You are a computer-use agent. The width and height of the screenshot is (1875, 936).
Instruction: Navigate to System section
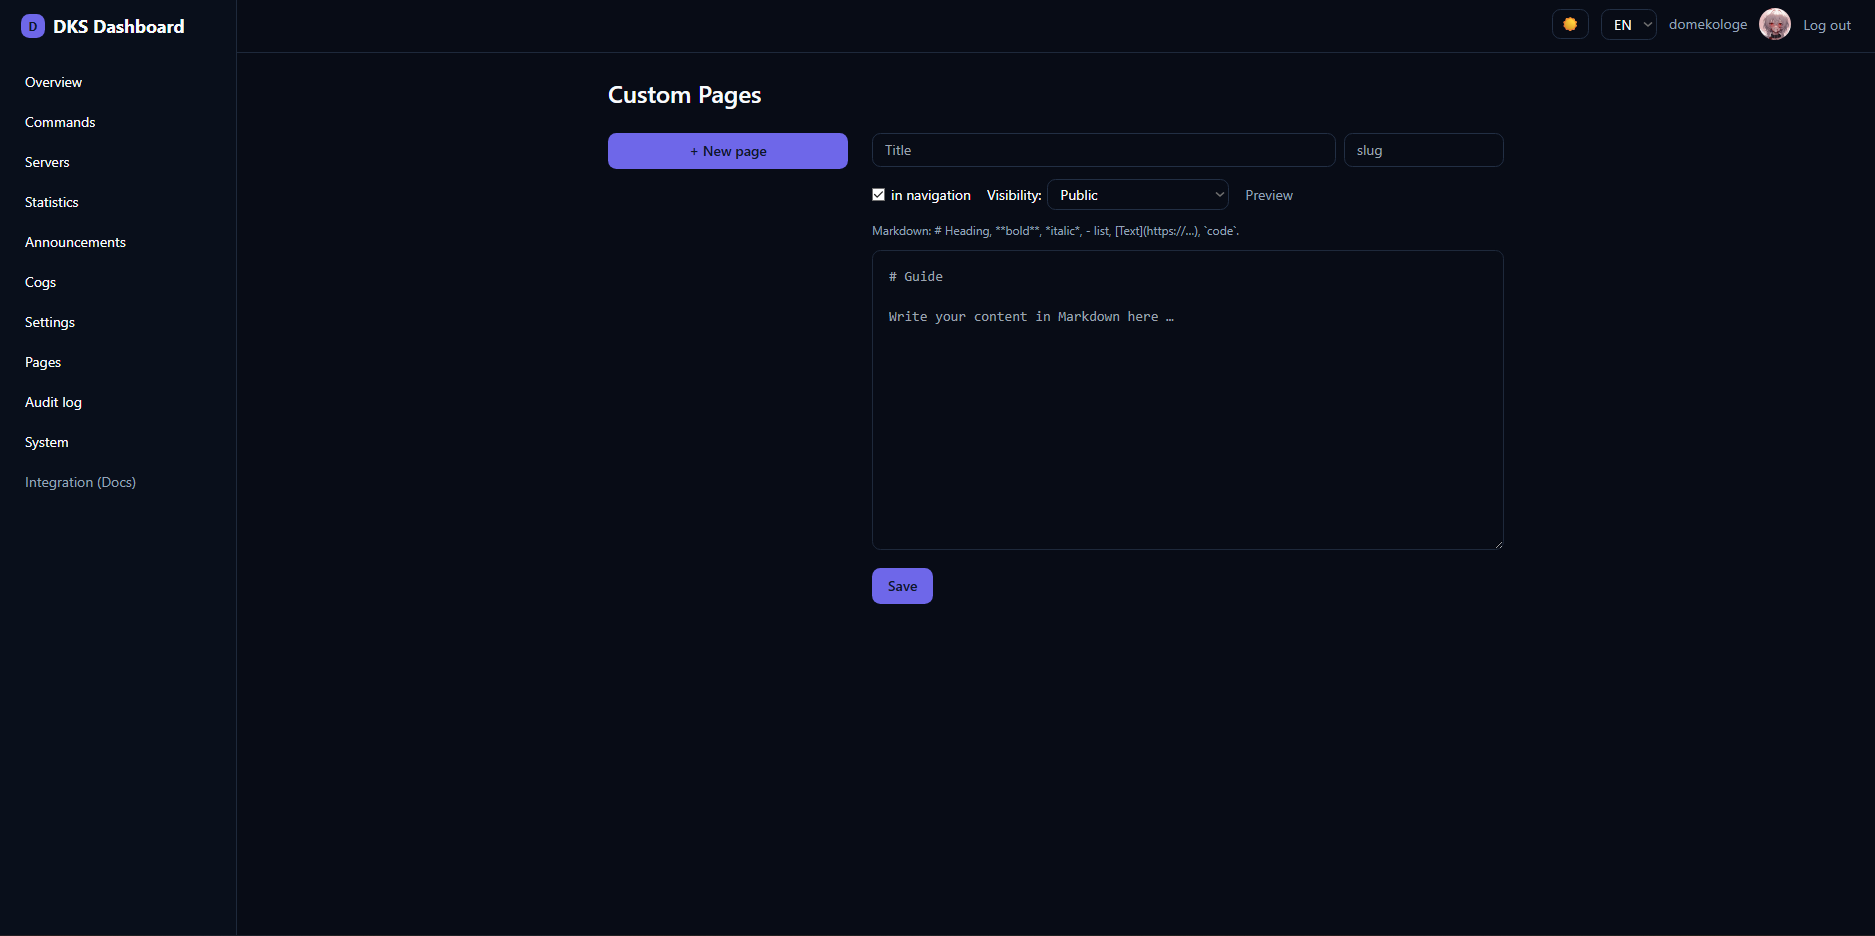click(47, 442)
